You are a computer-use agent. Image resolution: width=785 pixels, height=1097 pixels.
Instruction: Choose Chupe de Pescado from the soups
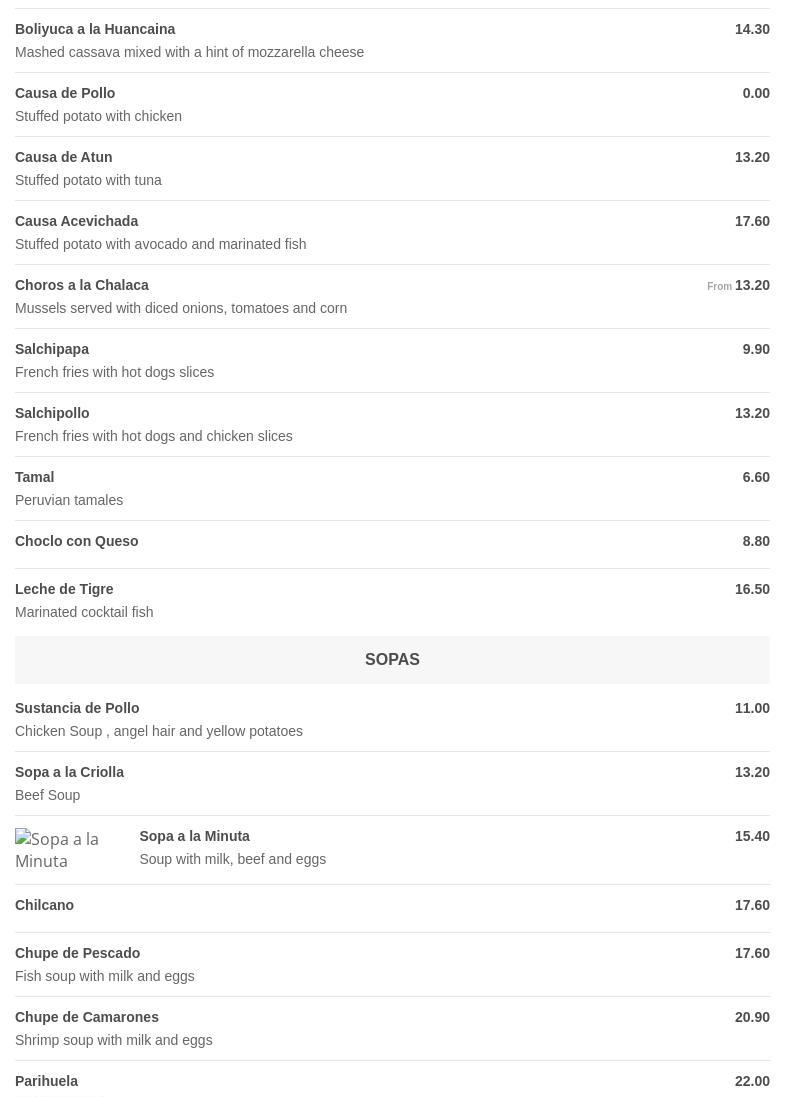click(x=78, y=953)
